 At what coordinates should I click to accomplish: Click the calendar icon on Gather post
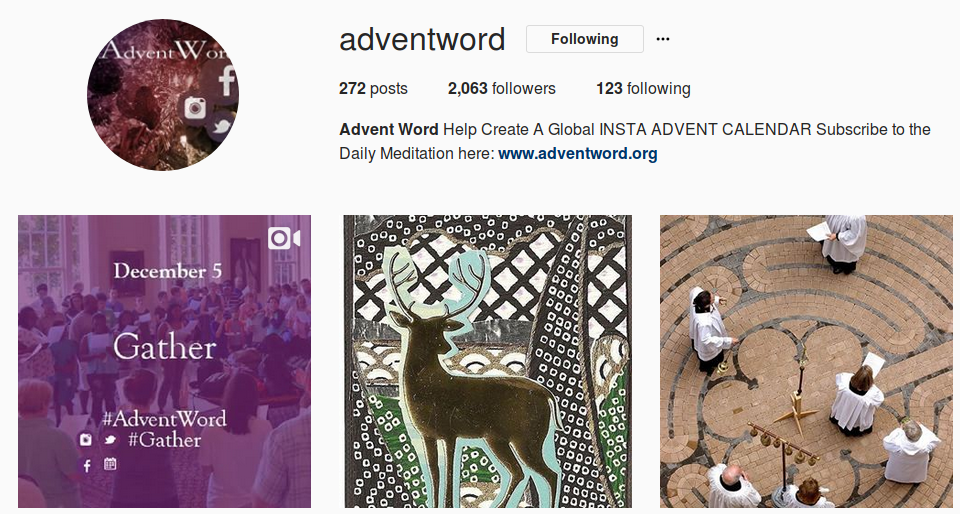point(110,464)
